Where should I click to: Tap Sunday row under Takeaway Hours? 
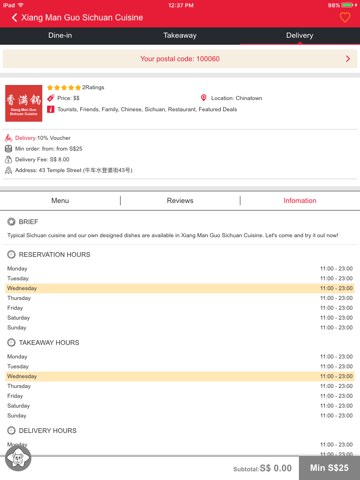click(180, 416)
